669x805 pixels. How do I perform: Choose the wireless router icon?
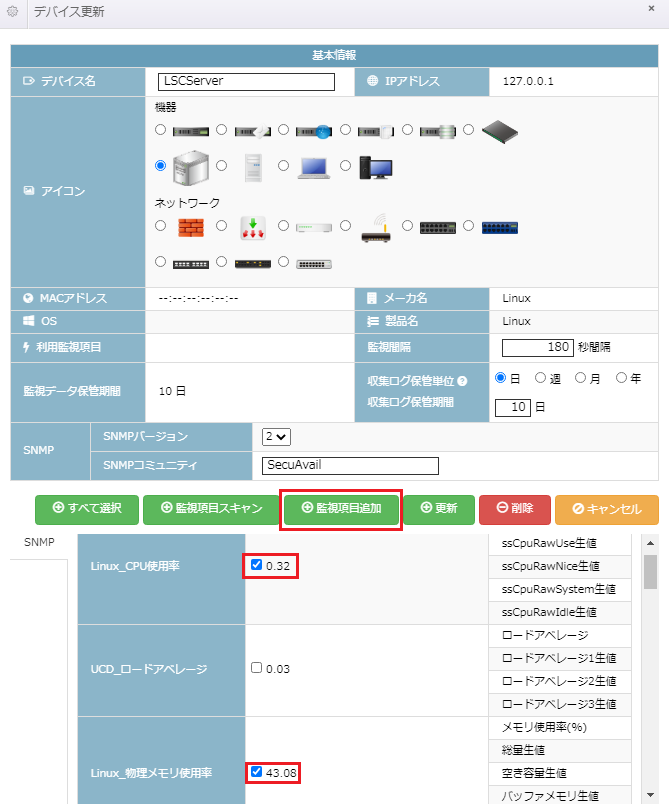(x=376, y=228)
